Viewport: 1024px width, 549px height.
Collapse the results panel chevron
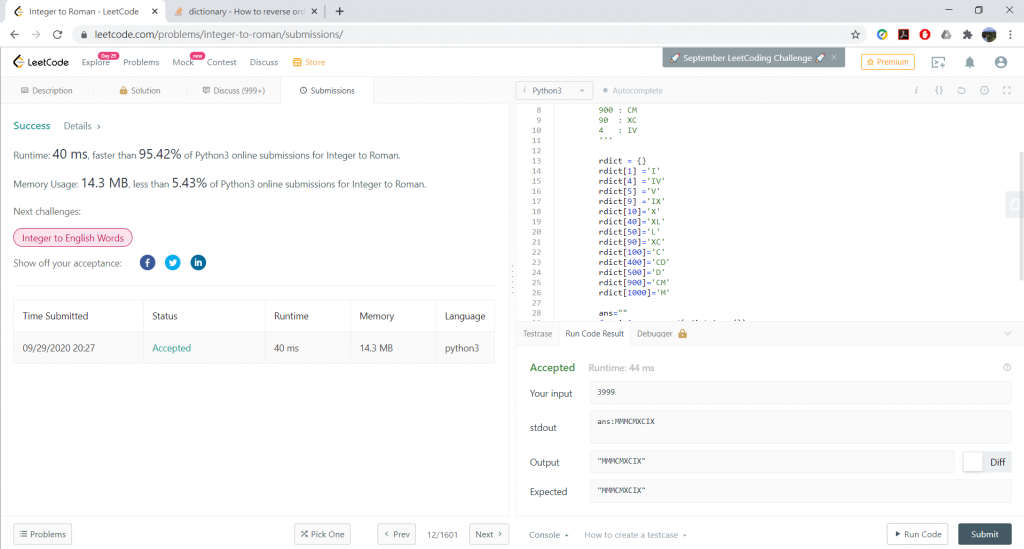(1007, 334)
